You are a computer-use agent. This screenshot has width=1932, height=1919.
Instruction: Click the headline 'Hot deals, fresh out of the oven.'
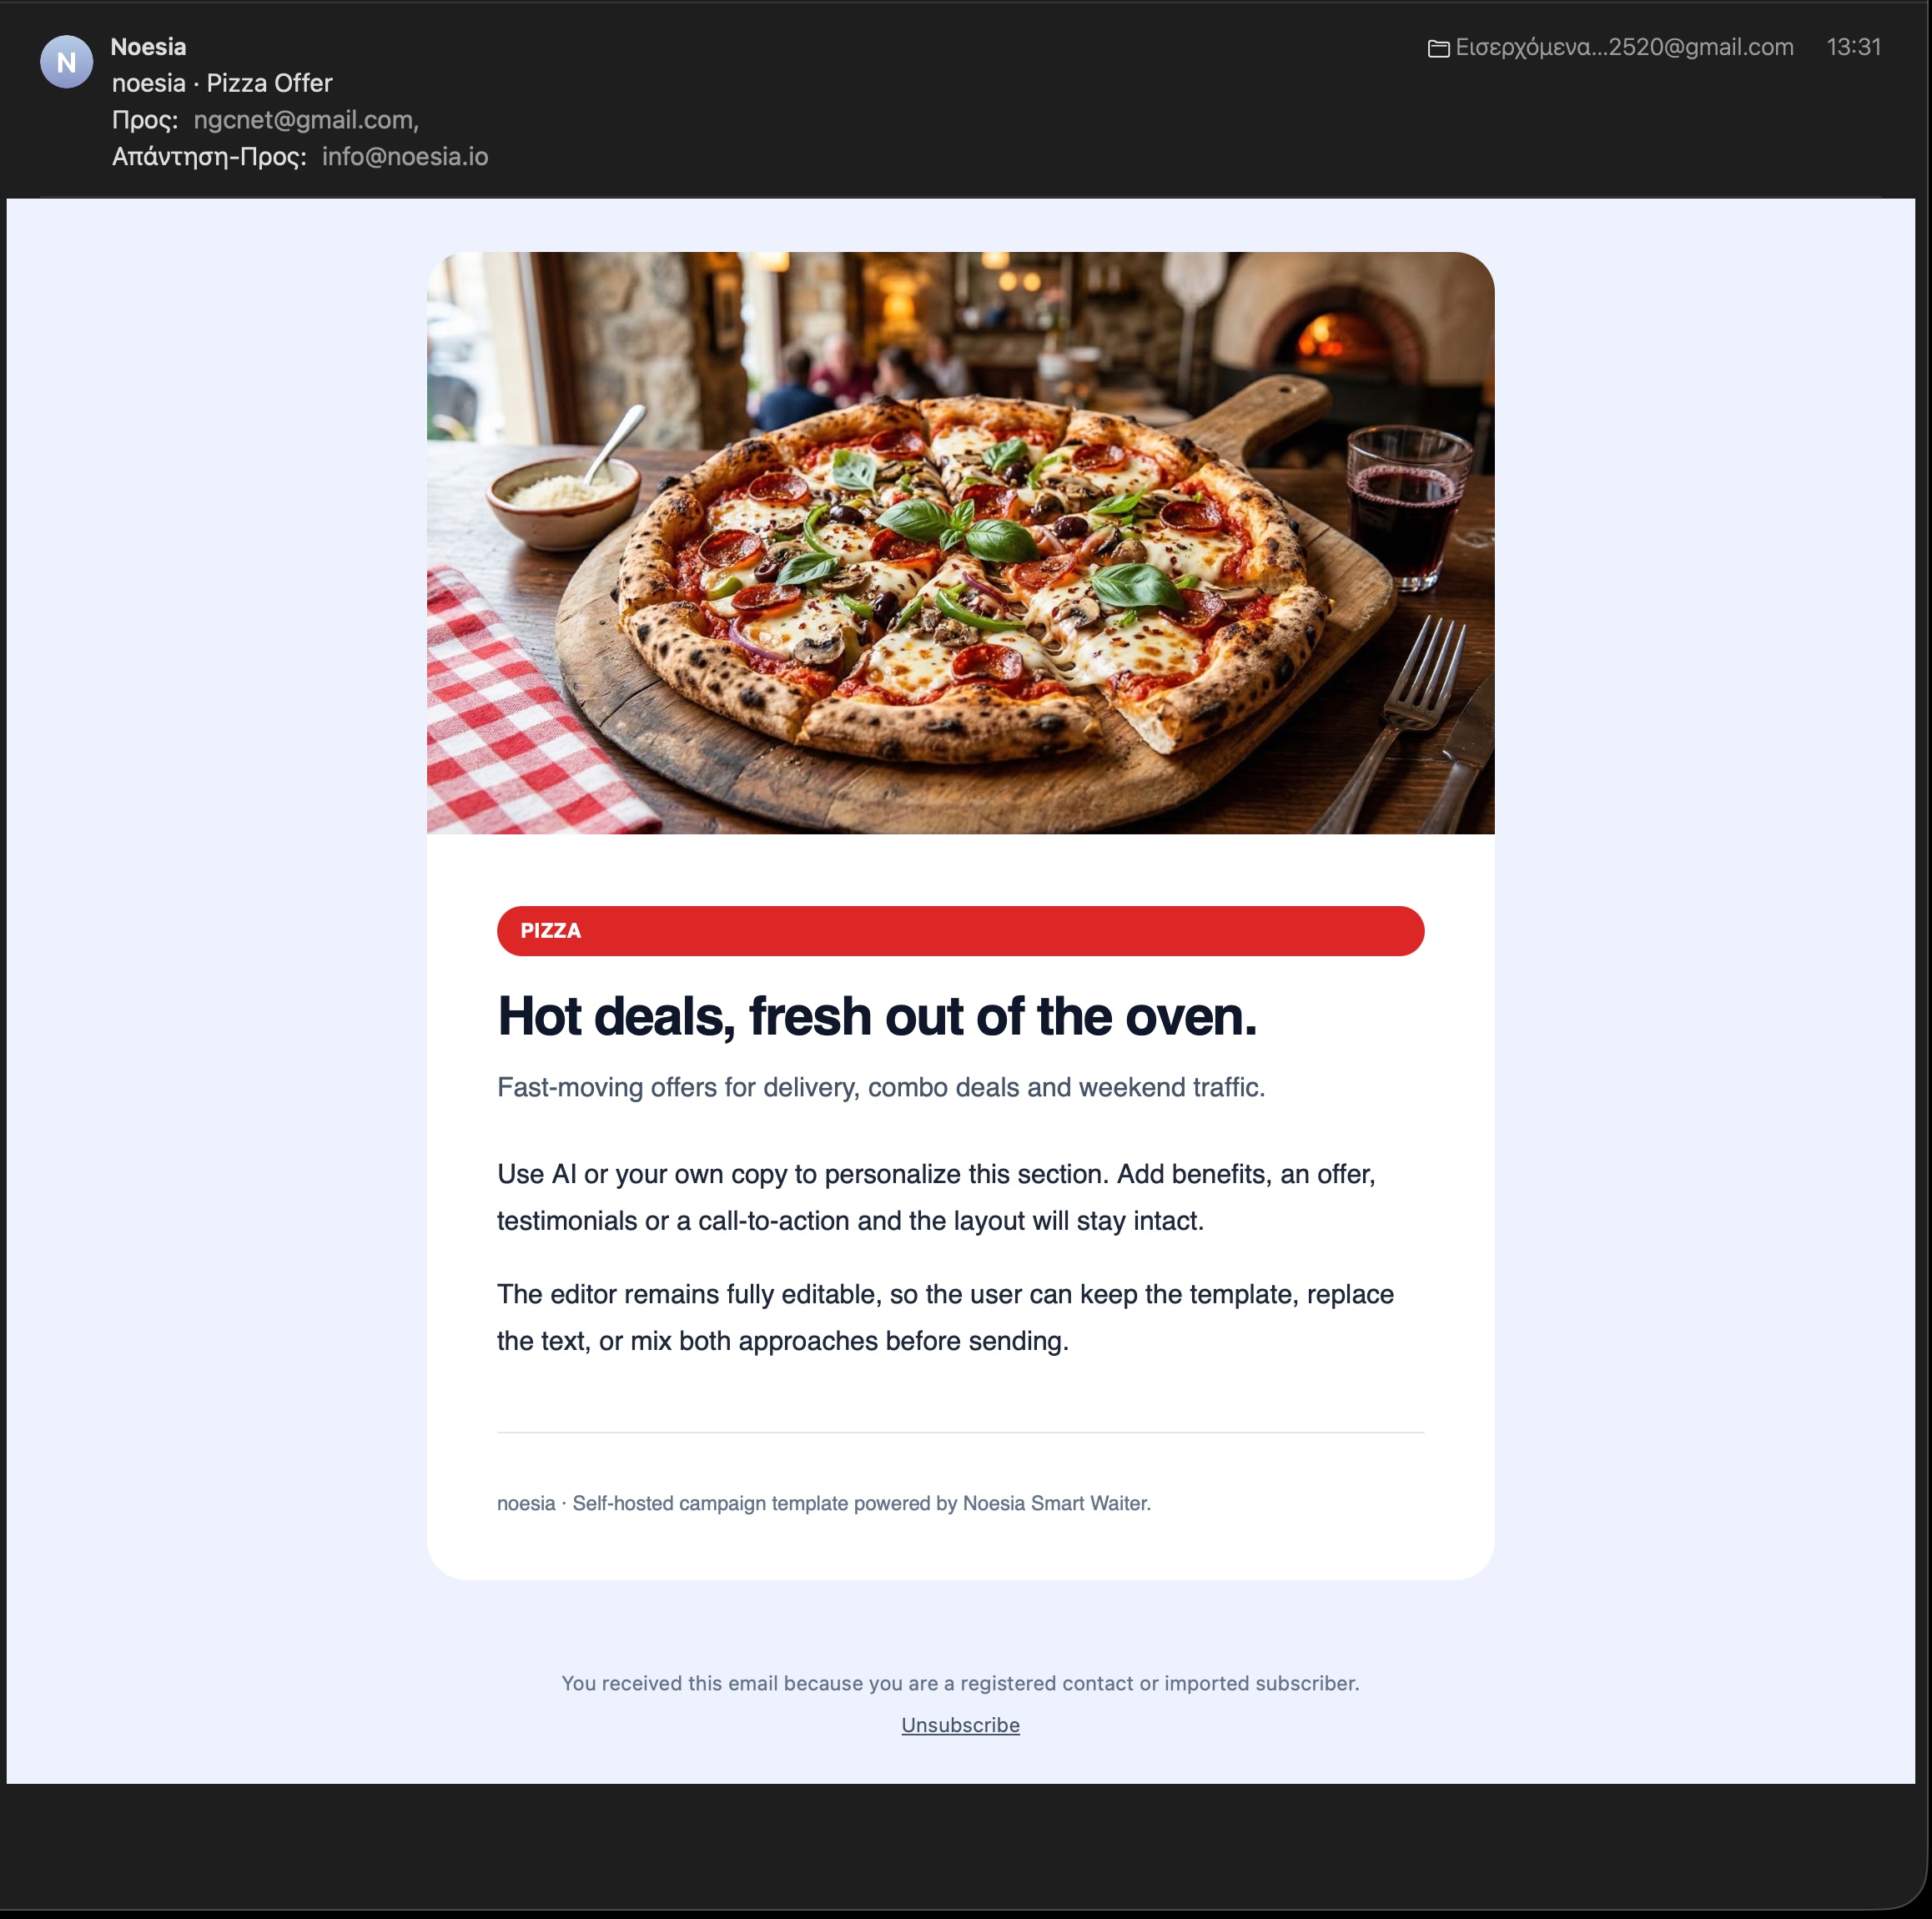[877, 1017]
